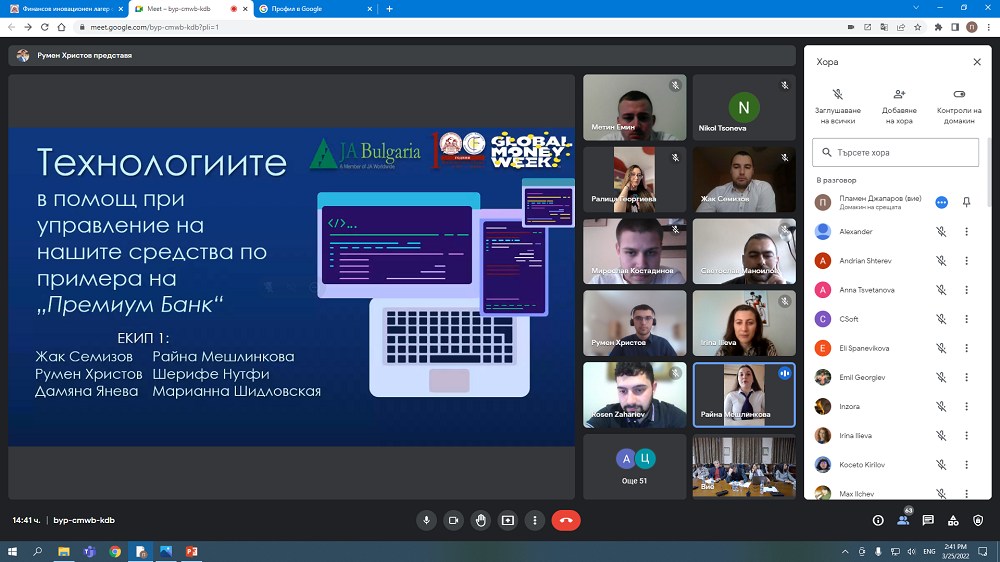Viewport: 1000px width, 562px height.
Task: Mute Eli Spanevikova's microphone
Action: (x=941, y=348)
